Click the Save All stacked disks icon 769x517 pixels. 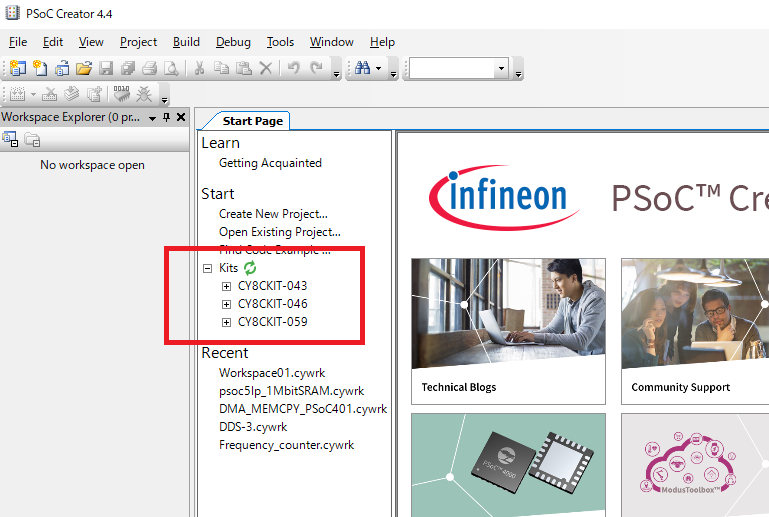pos(128,68)
